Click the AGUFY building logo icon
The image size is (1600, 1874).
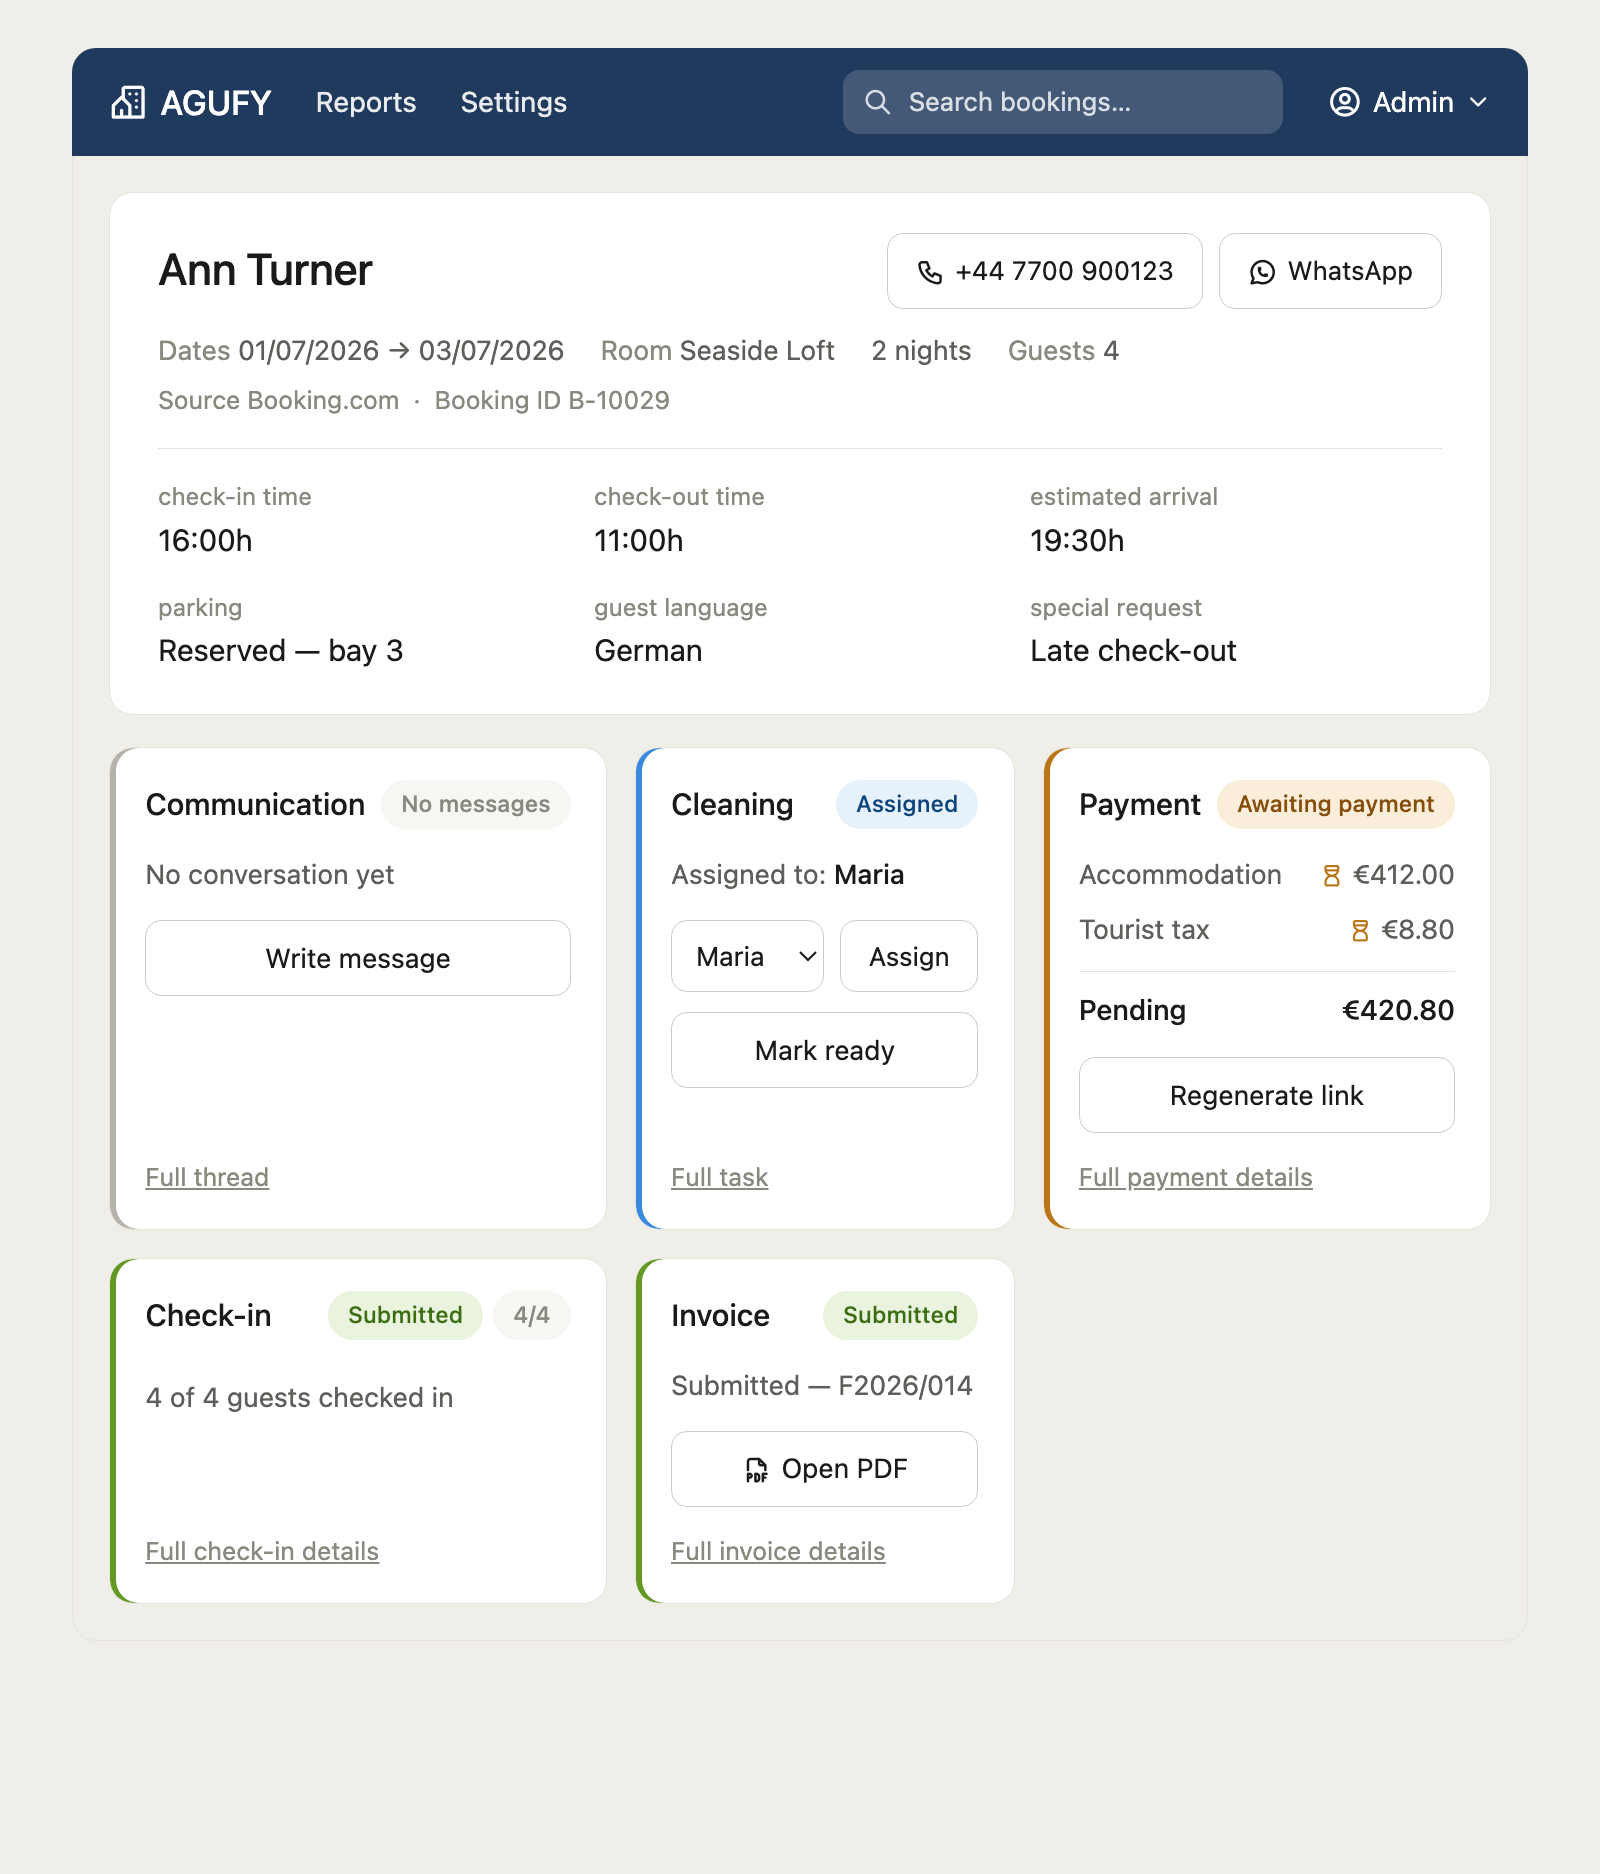pos(128,102)
